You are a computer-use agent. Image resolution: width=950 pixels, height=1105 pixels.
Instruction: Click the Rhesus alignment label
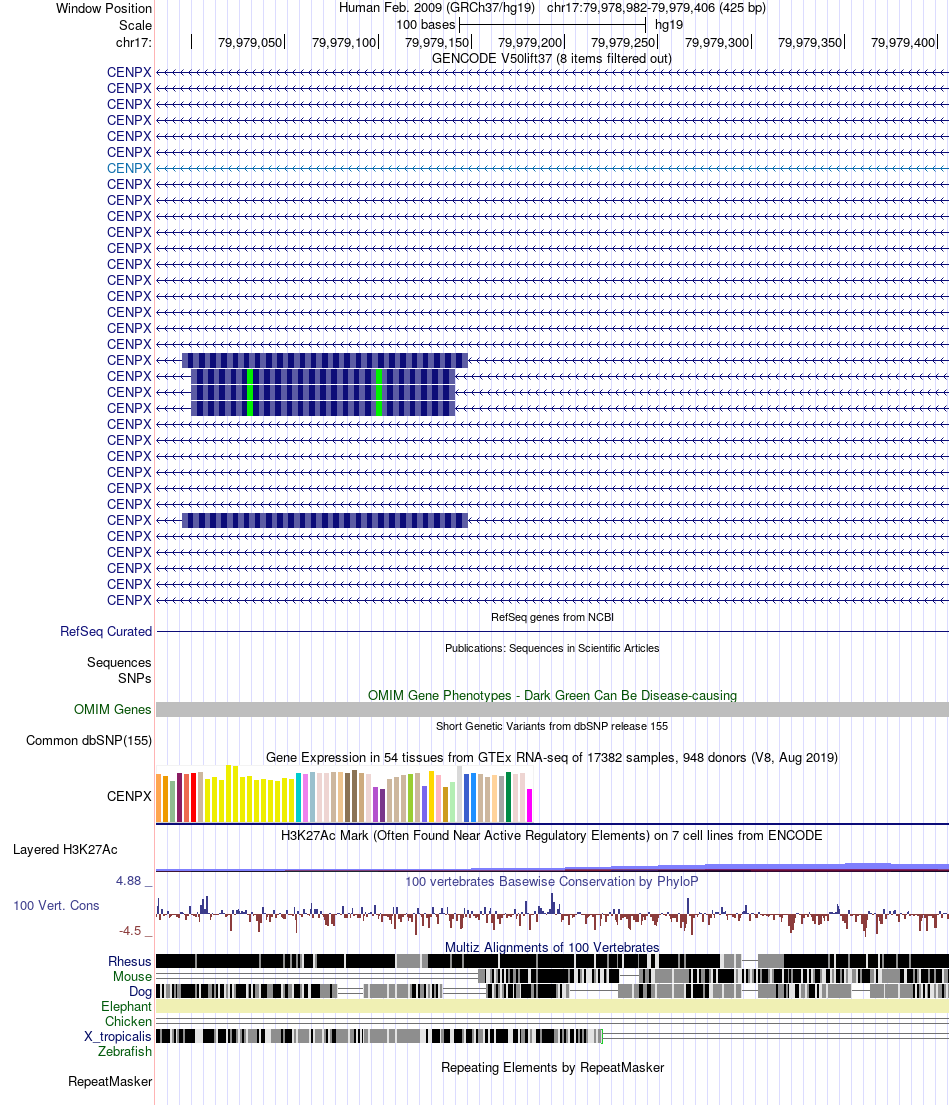130,961
